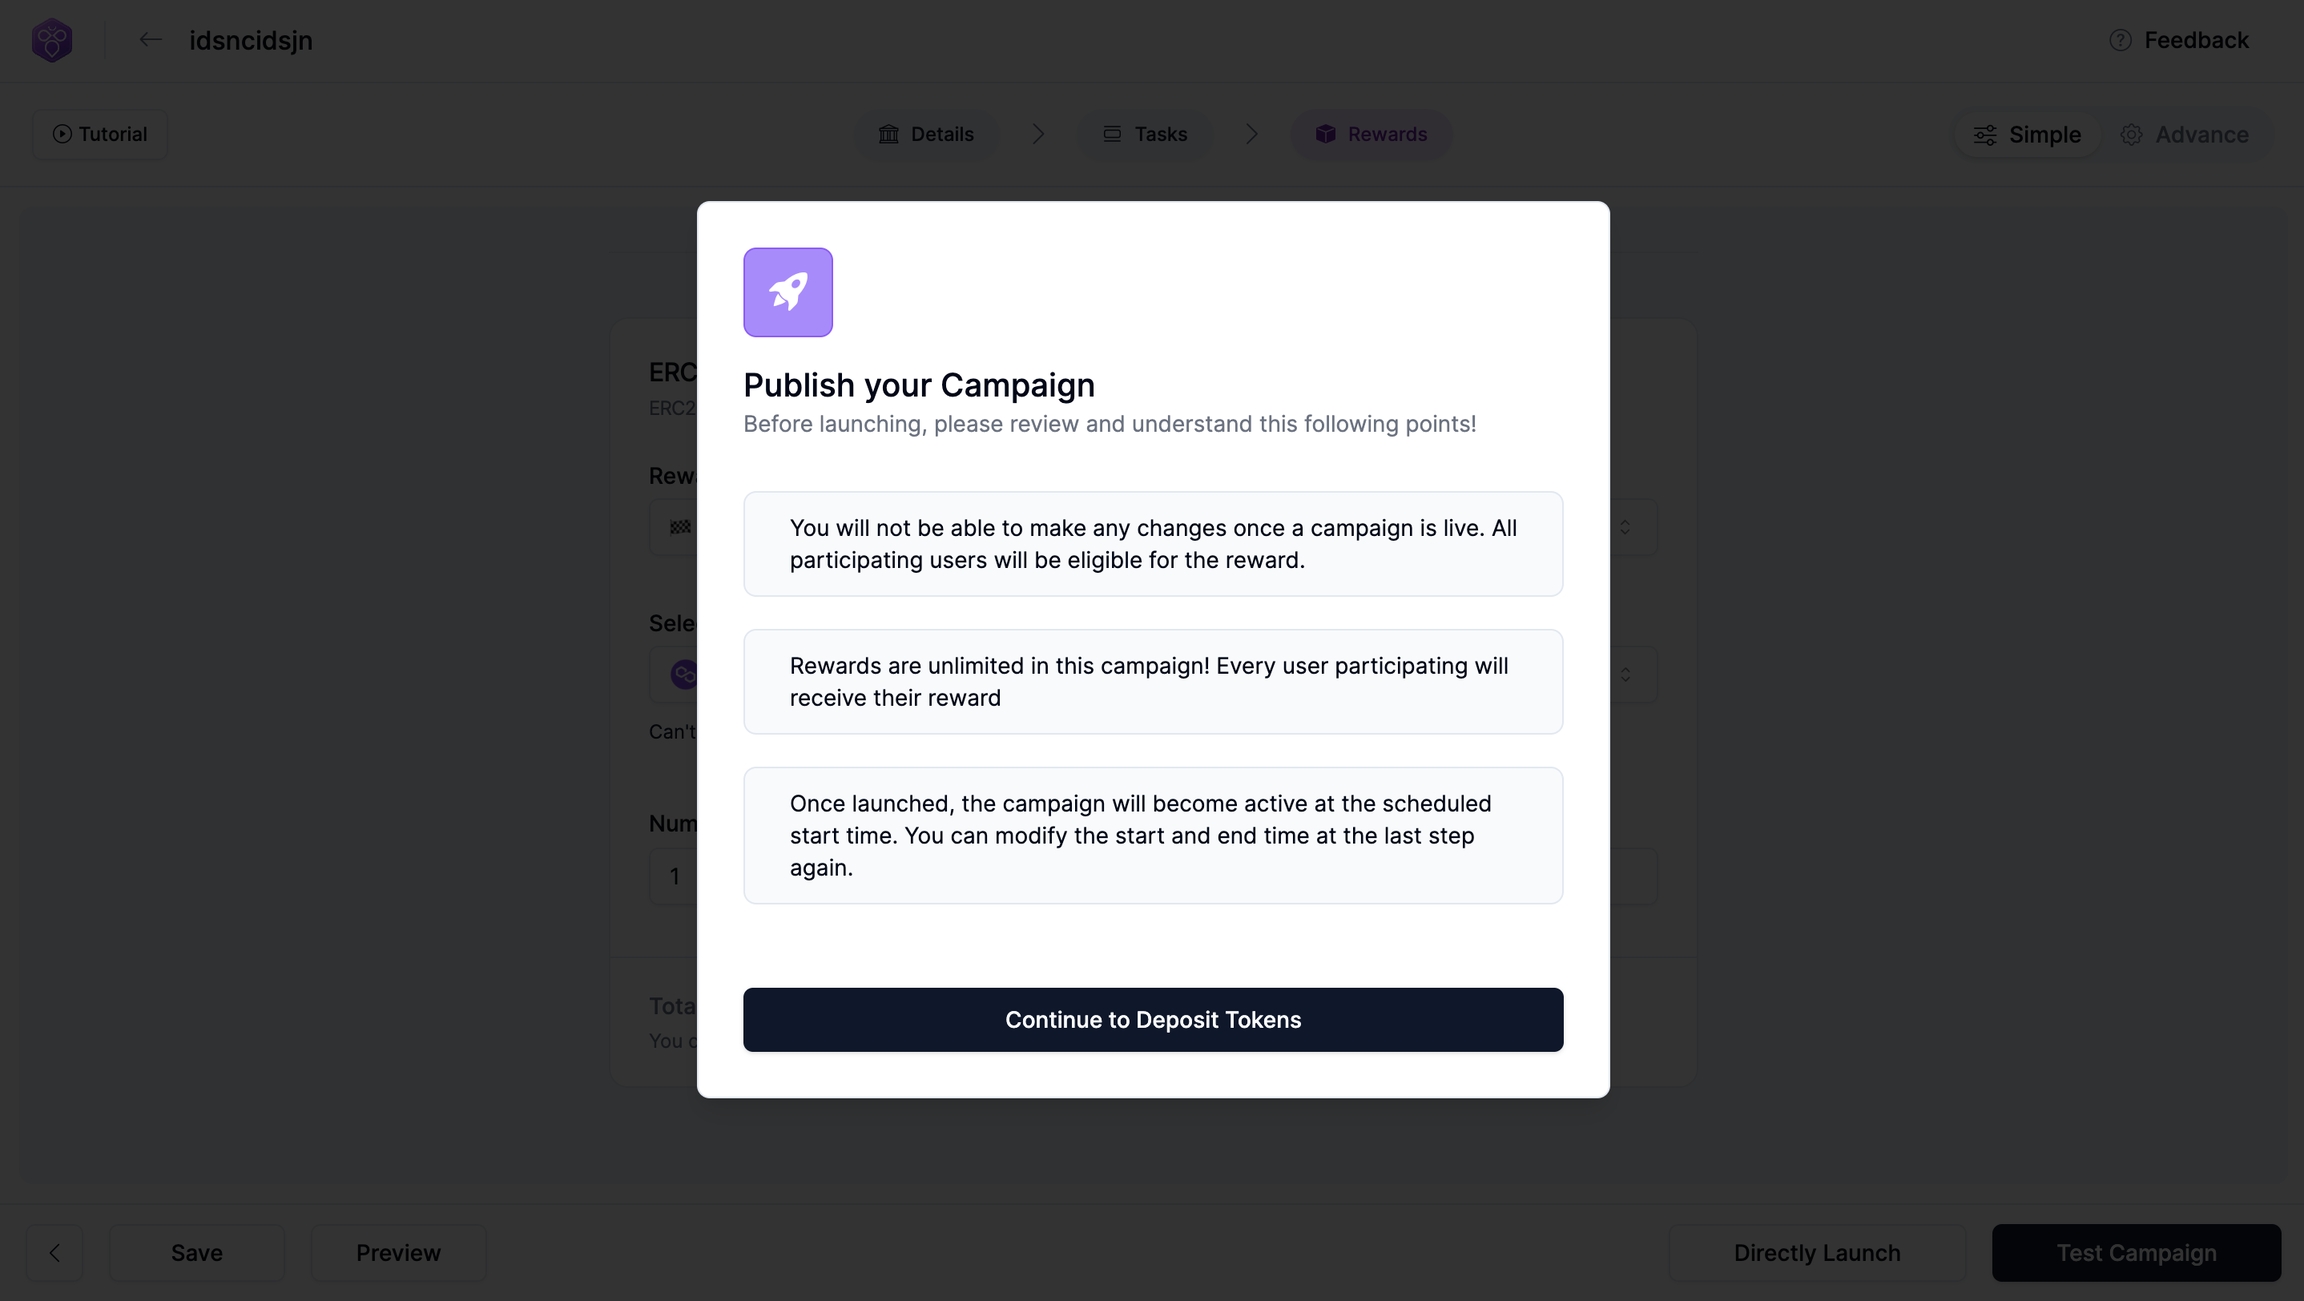This screenshot has width=2304, height=1301.
Task: Open the token selection dropdown arrows
Action: coord(1625,675)
